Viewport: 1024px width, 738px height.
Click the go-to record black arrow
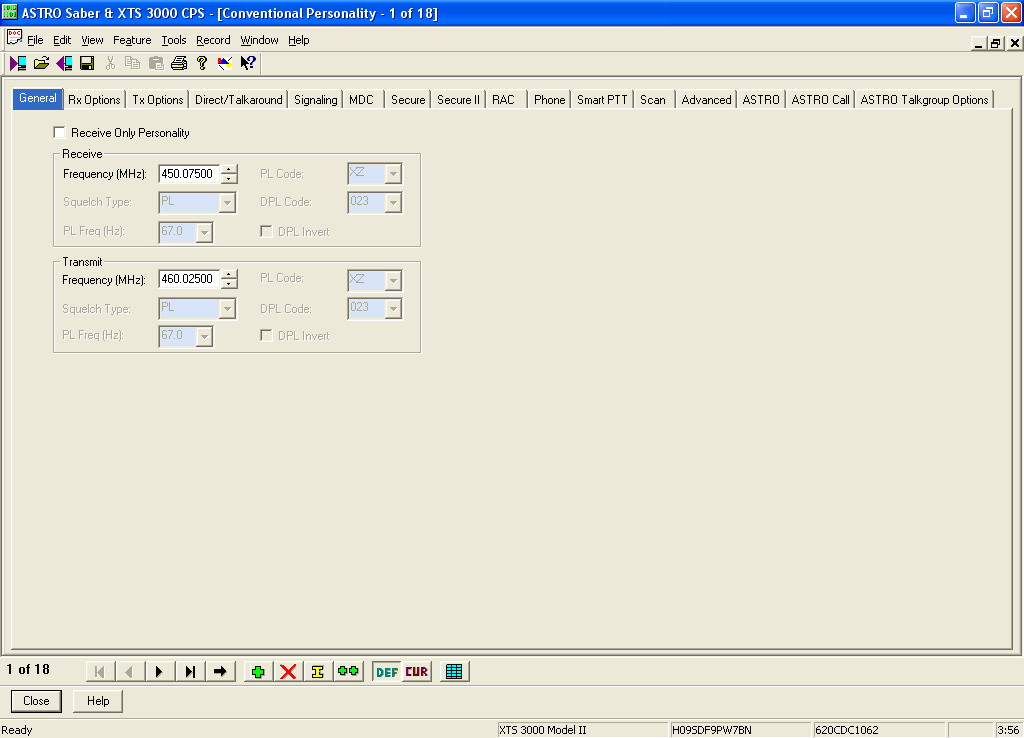[220, 671]
